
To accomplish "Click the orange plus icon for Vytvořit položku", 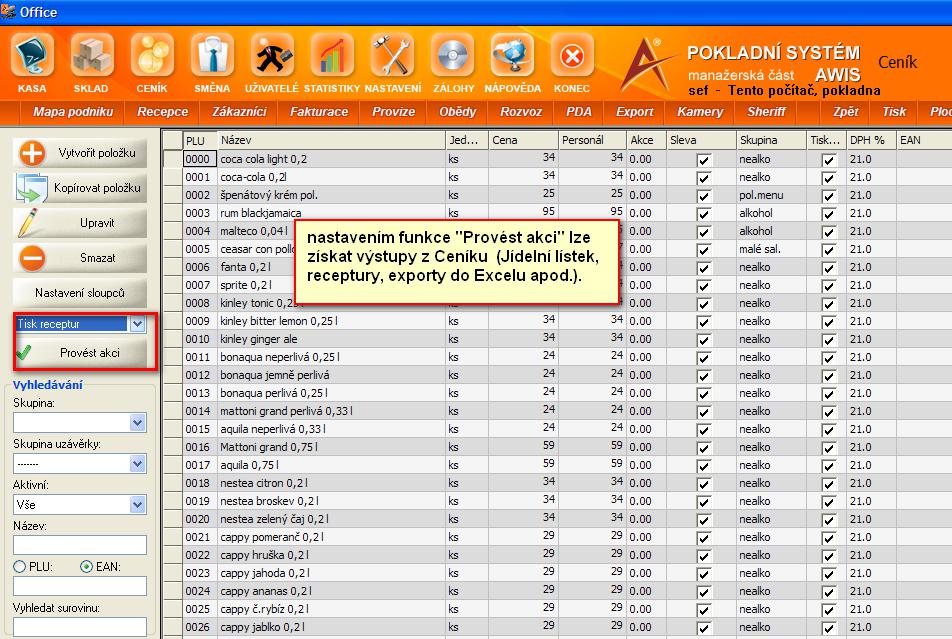I will pyautogui.click(x=32, y=153).
